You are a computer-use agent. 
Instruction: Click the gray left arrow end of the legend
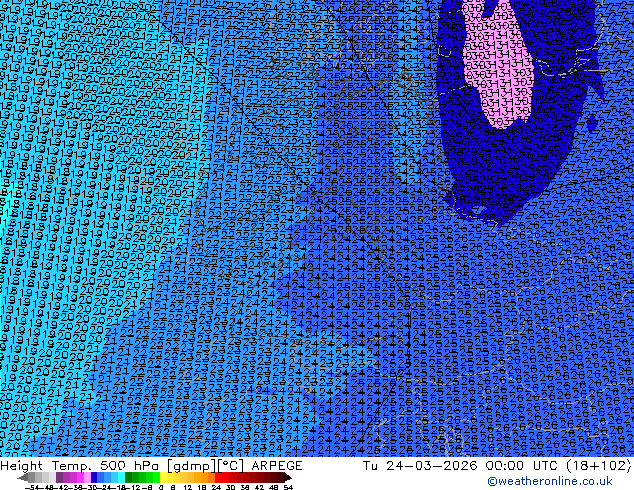(x=23, y=477)
